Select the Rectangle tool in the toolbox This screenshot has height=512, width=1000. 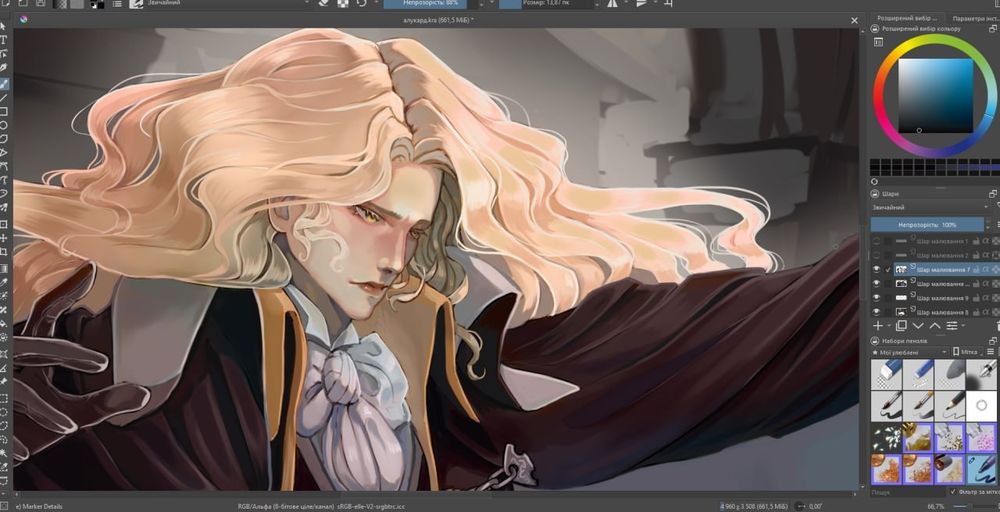4,112
